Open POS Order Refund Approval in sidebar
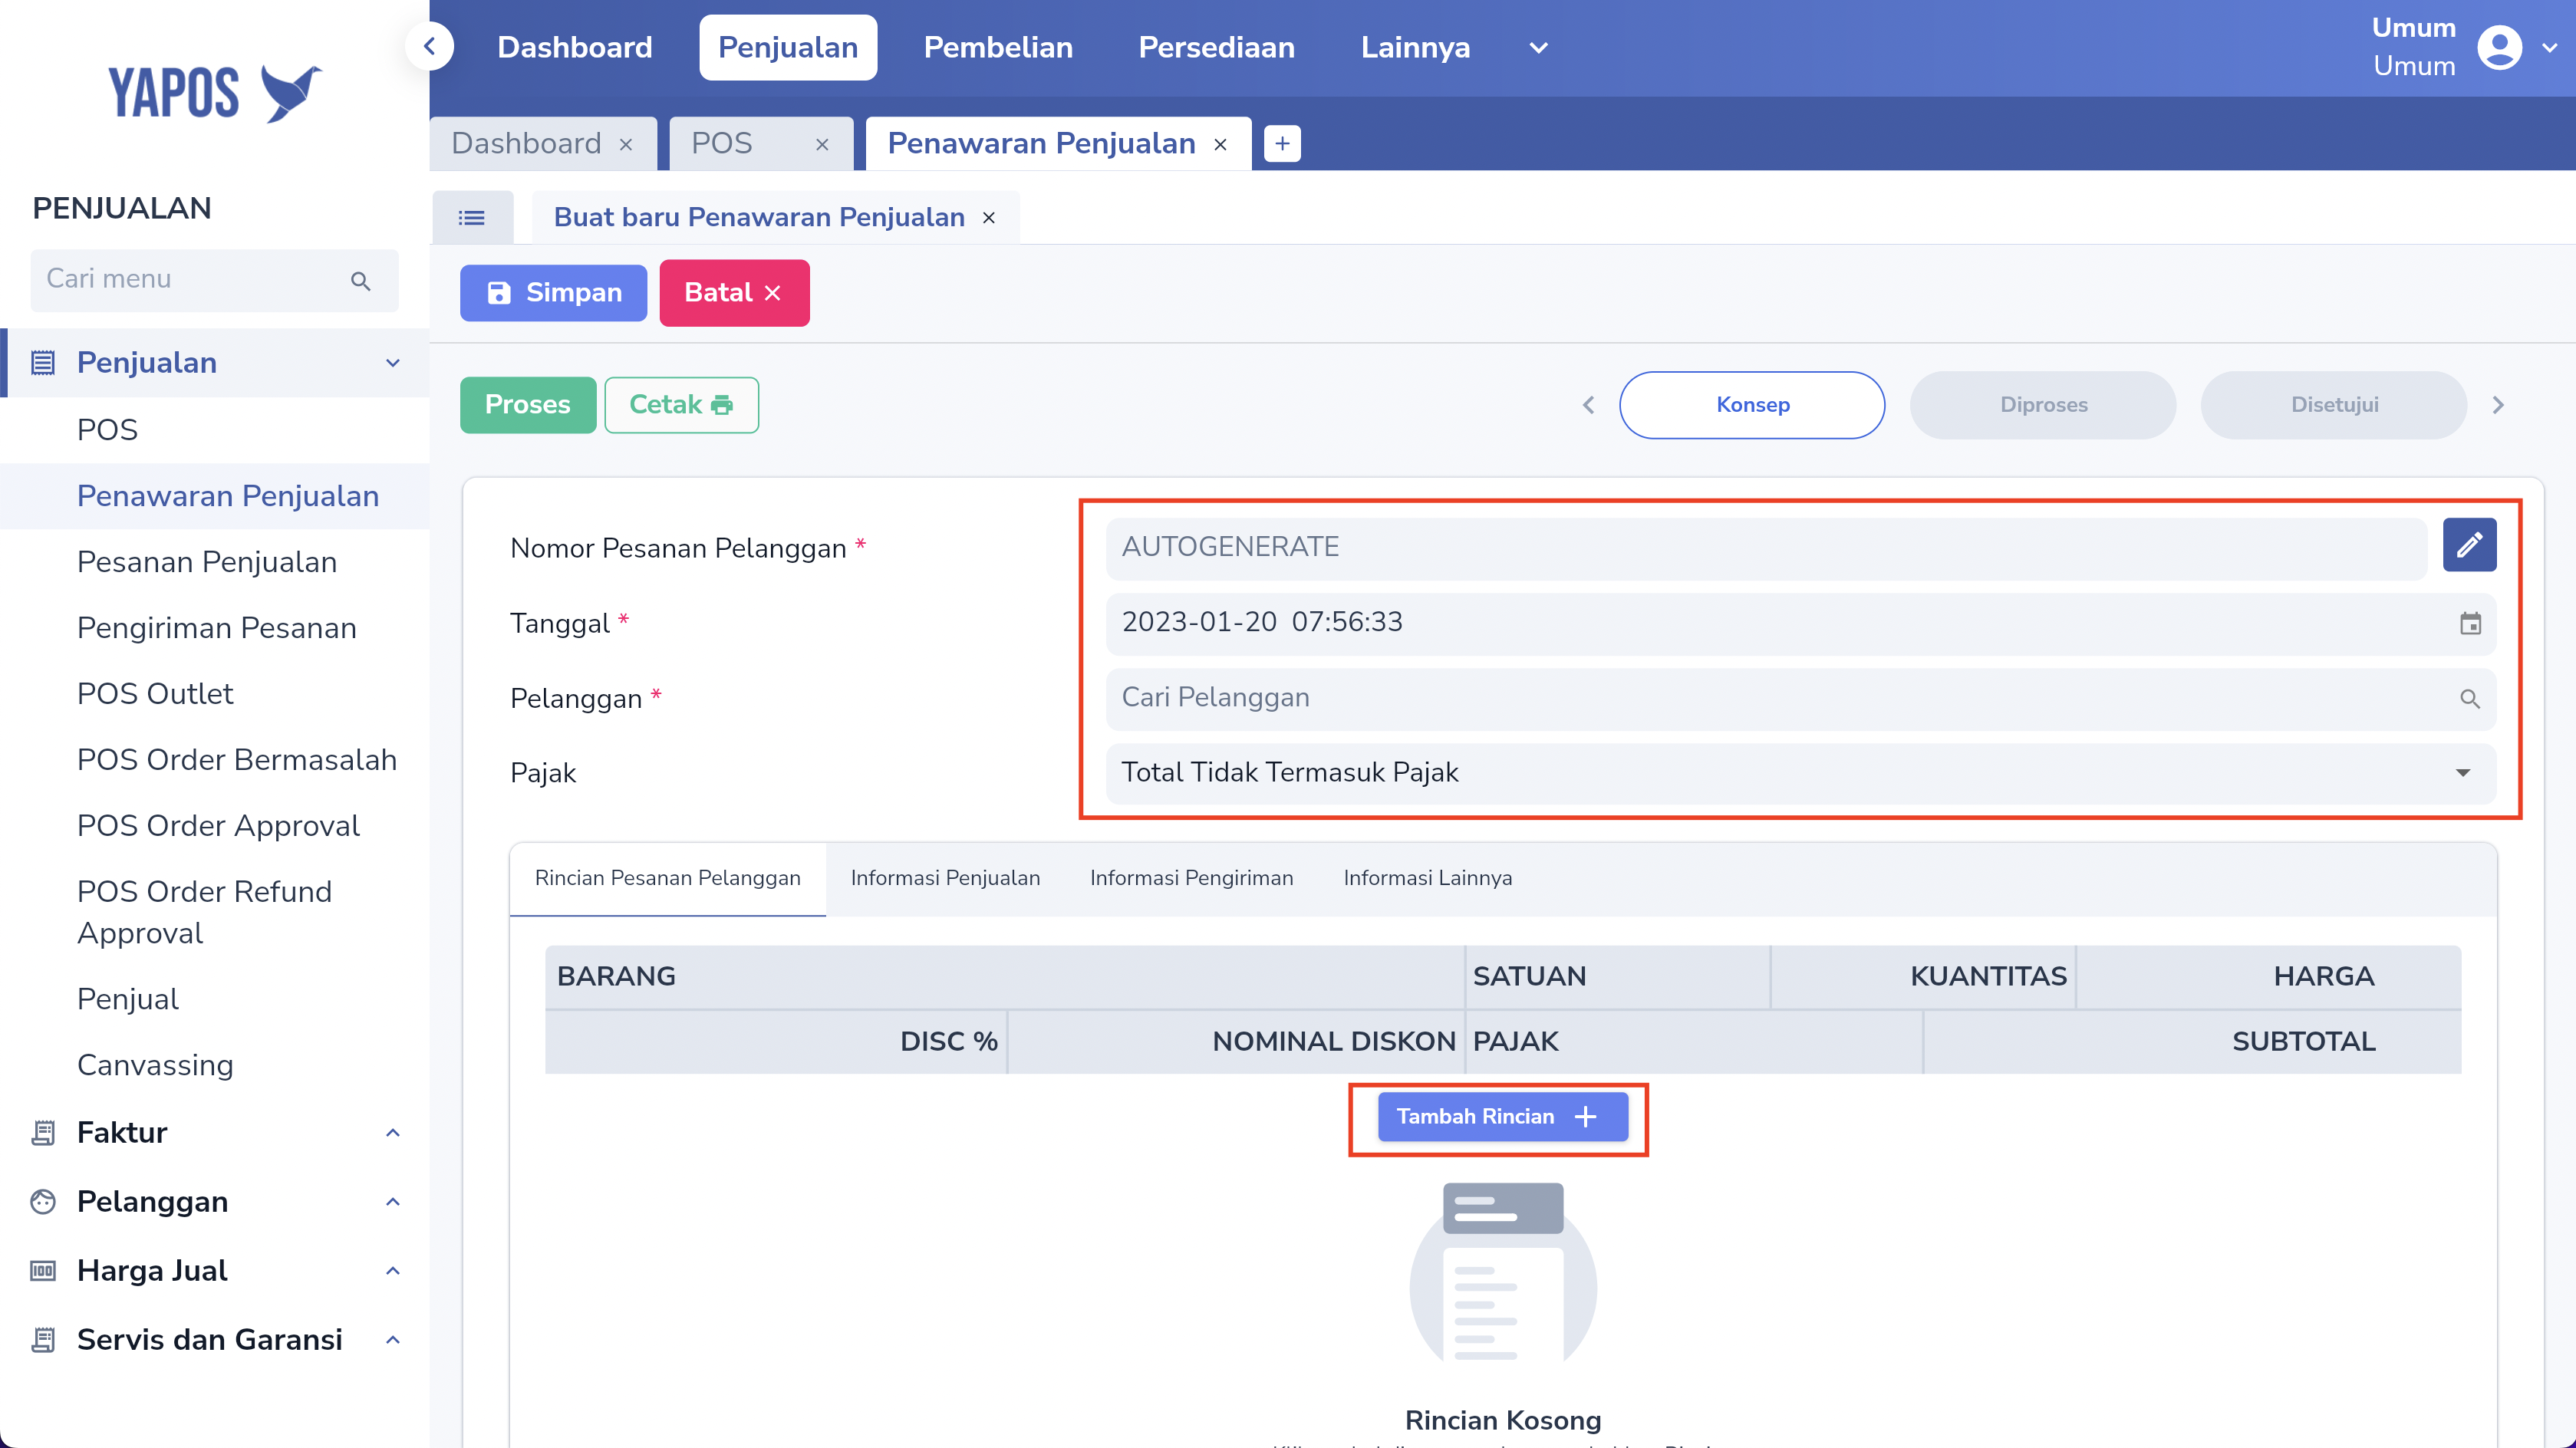The image size is (2576, 1448). [204, 912]
